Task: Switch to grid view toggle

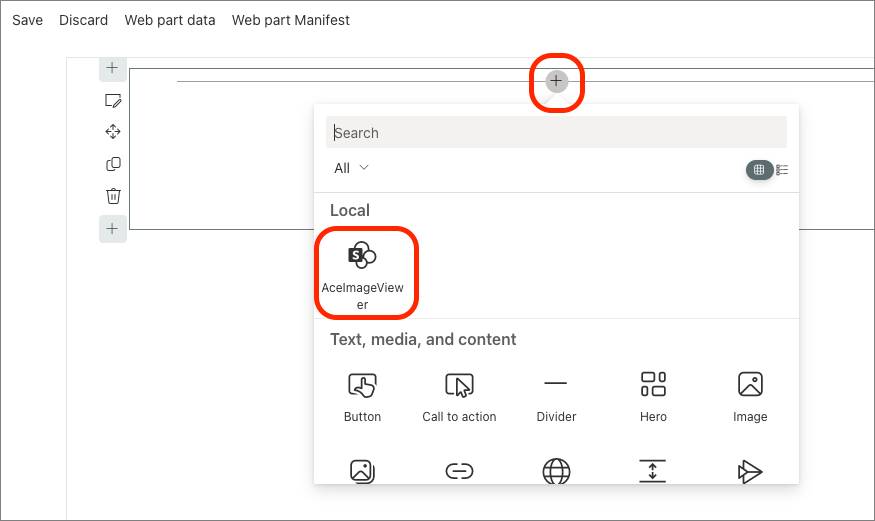Action: (759, 170)
